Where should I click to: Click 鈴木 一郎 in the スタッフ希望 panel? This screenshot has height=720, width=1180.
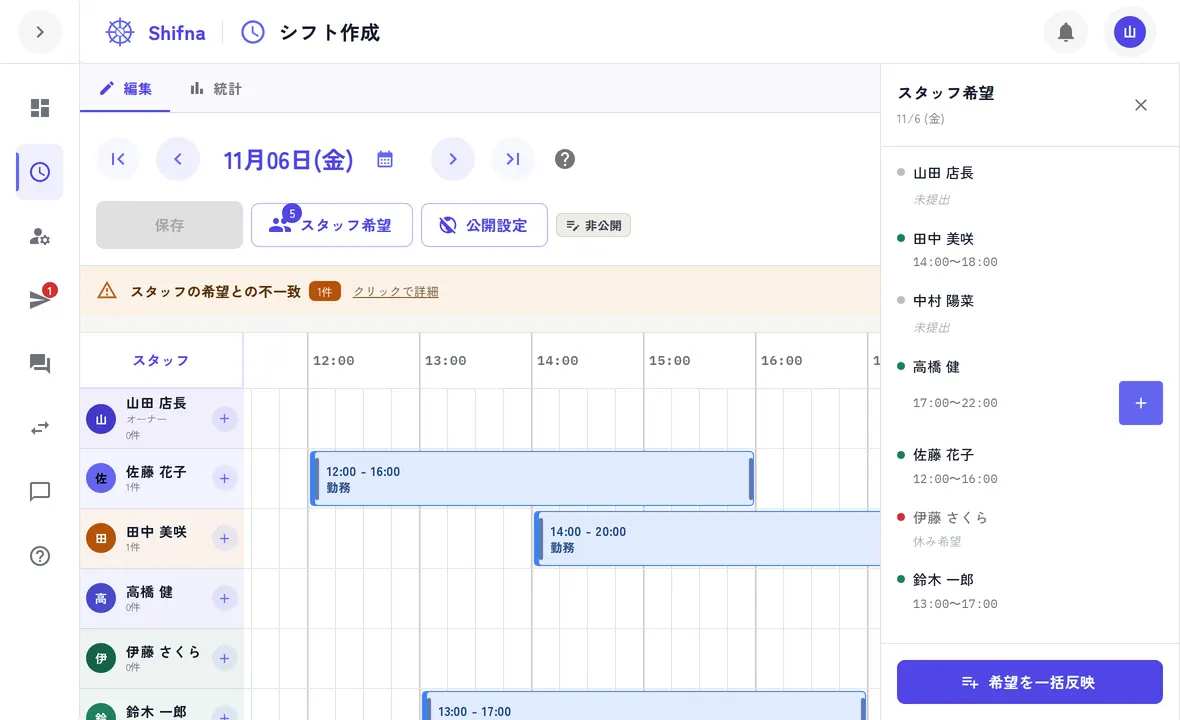(943, 580)
